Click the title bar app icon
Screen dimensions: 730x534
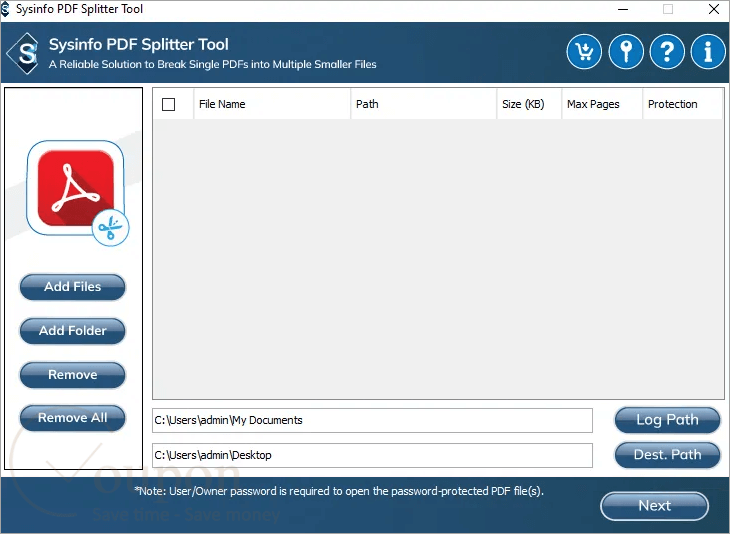(x=5, y=9)
